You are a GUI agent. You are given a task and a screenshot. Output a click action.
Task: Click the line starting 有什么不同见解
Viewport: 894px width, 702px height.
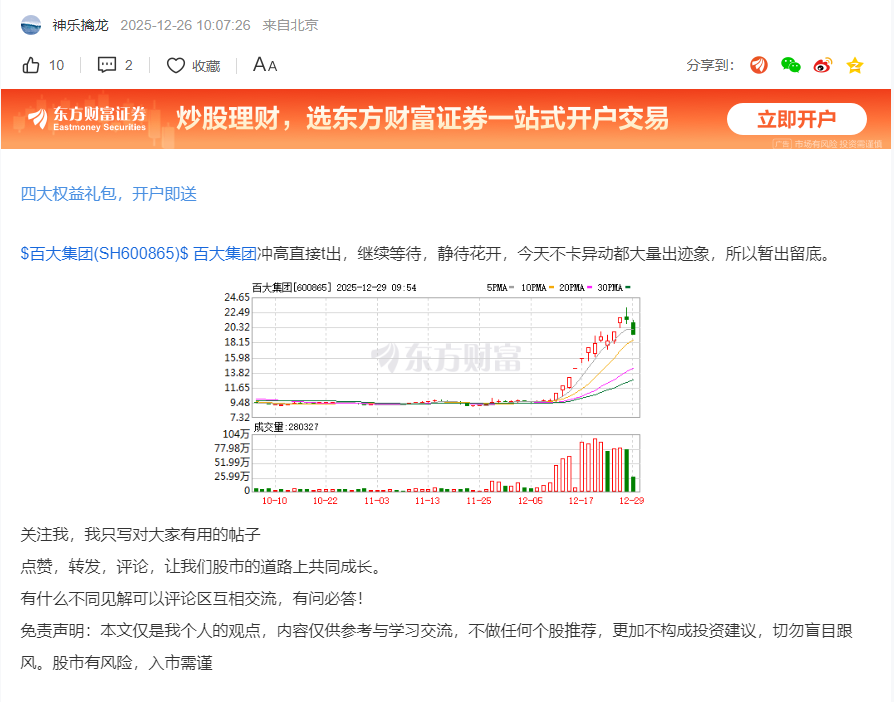(x=192, y=598)
